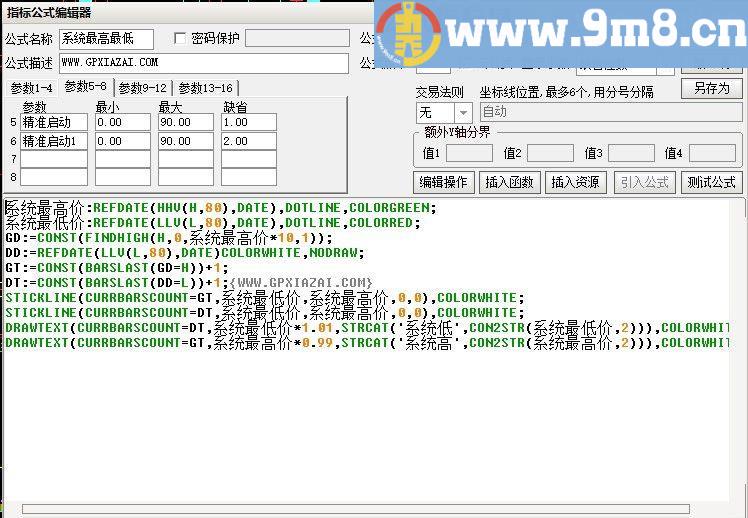
Task: Click parameter 7 empty 最小 field
Action: 123,159
